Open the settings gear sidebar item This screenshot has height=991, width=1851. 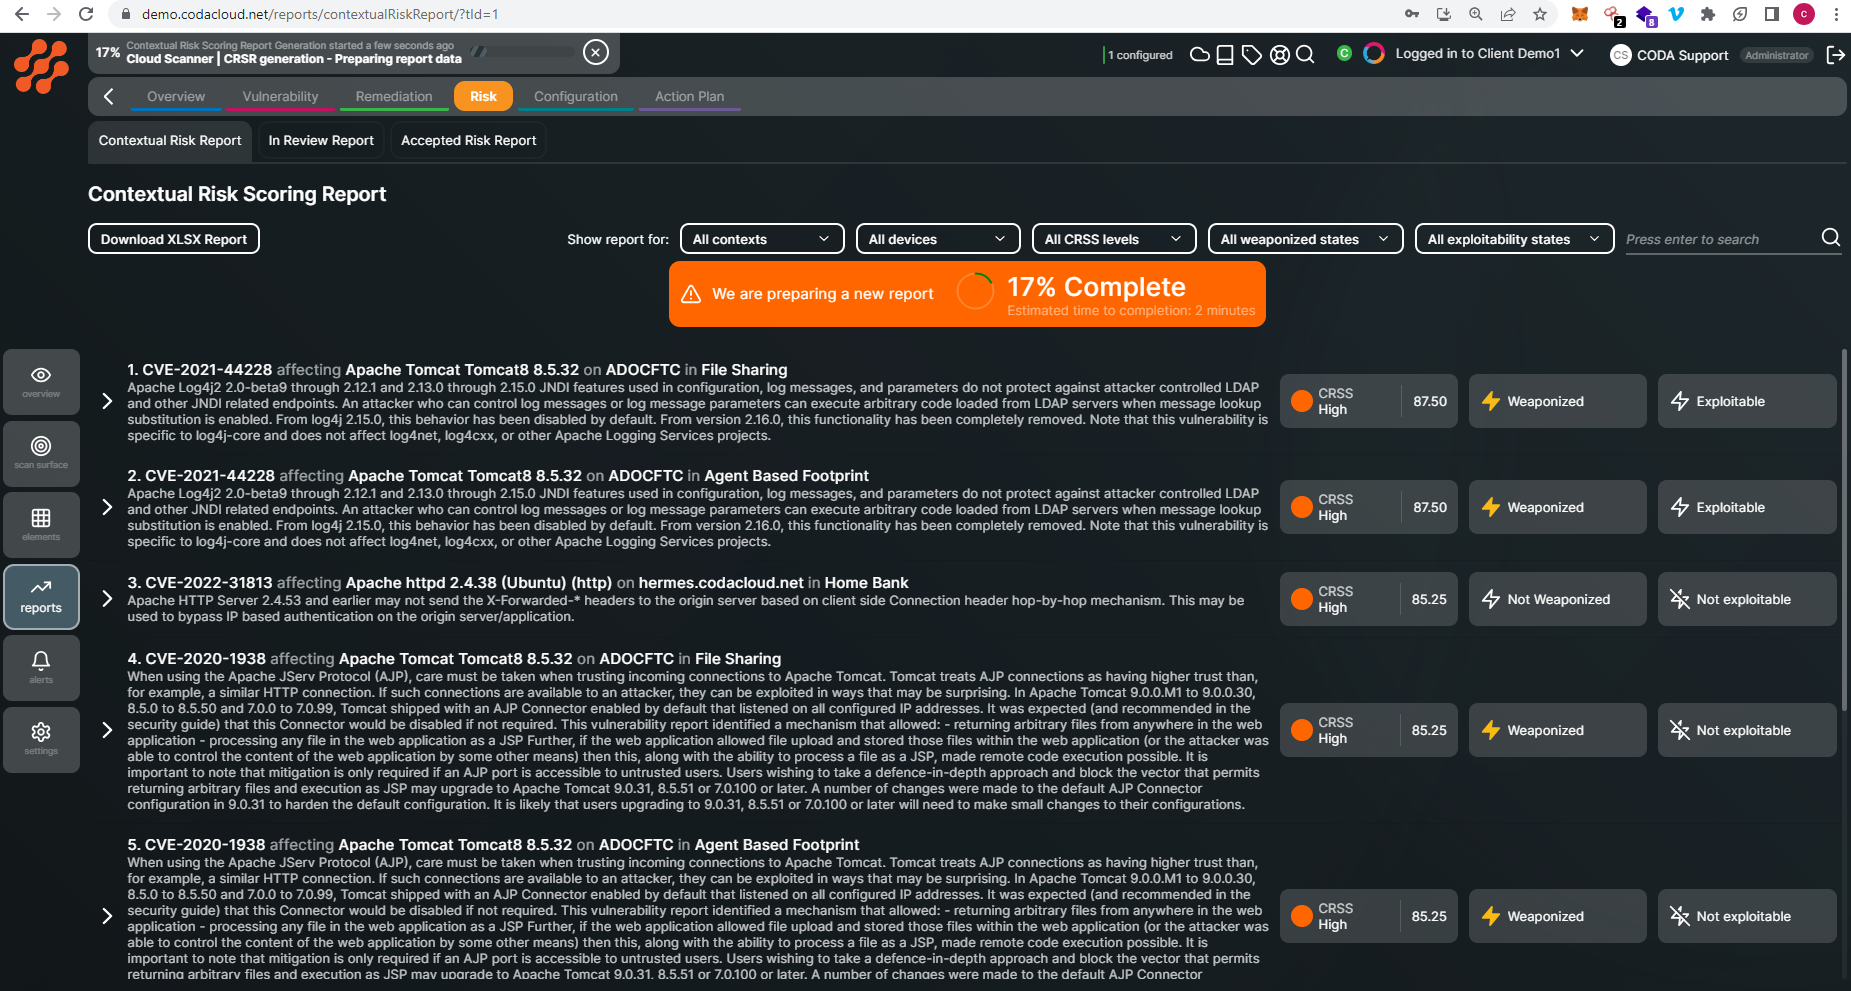[41, 740]
